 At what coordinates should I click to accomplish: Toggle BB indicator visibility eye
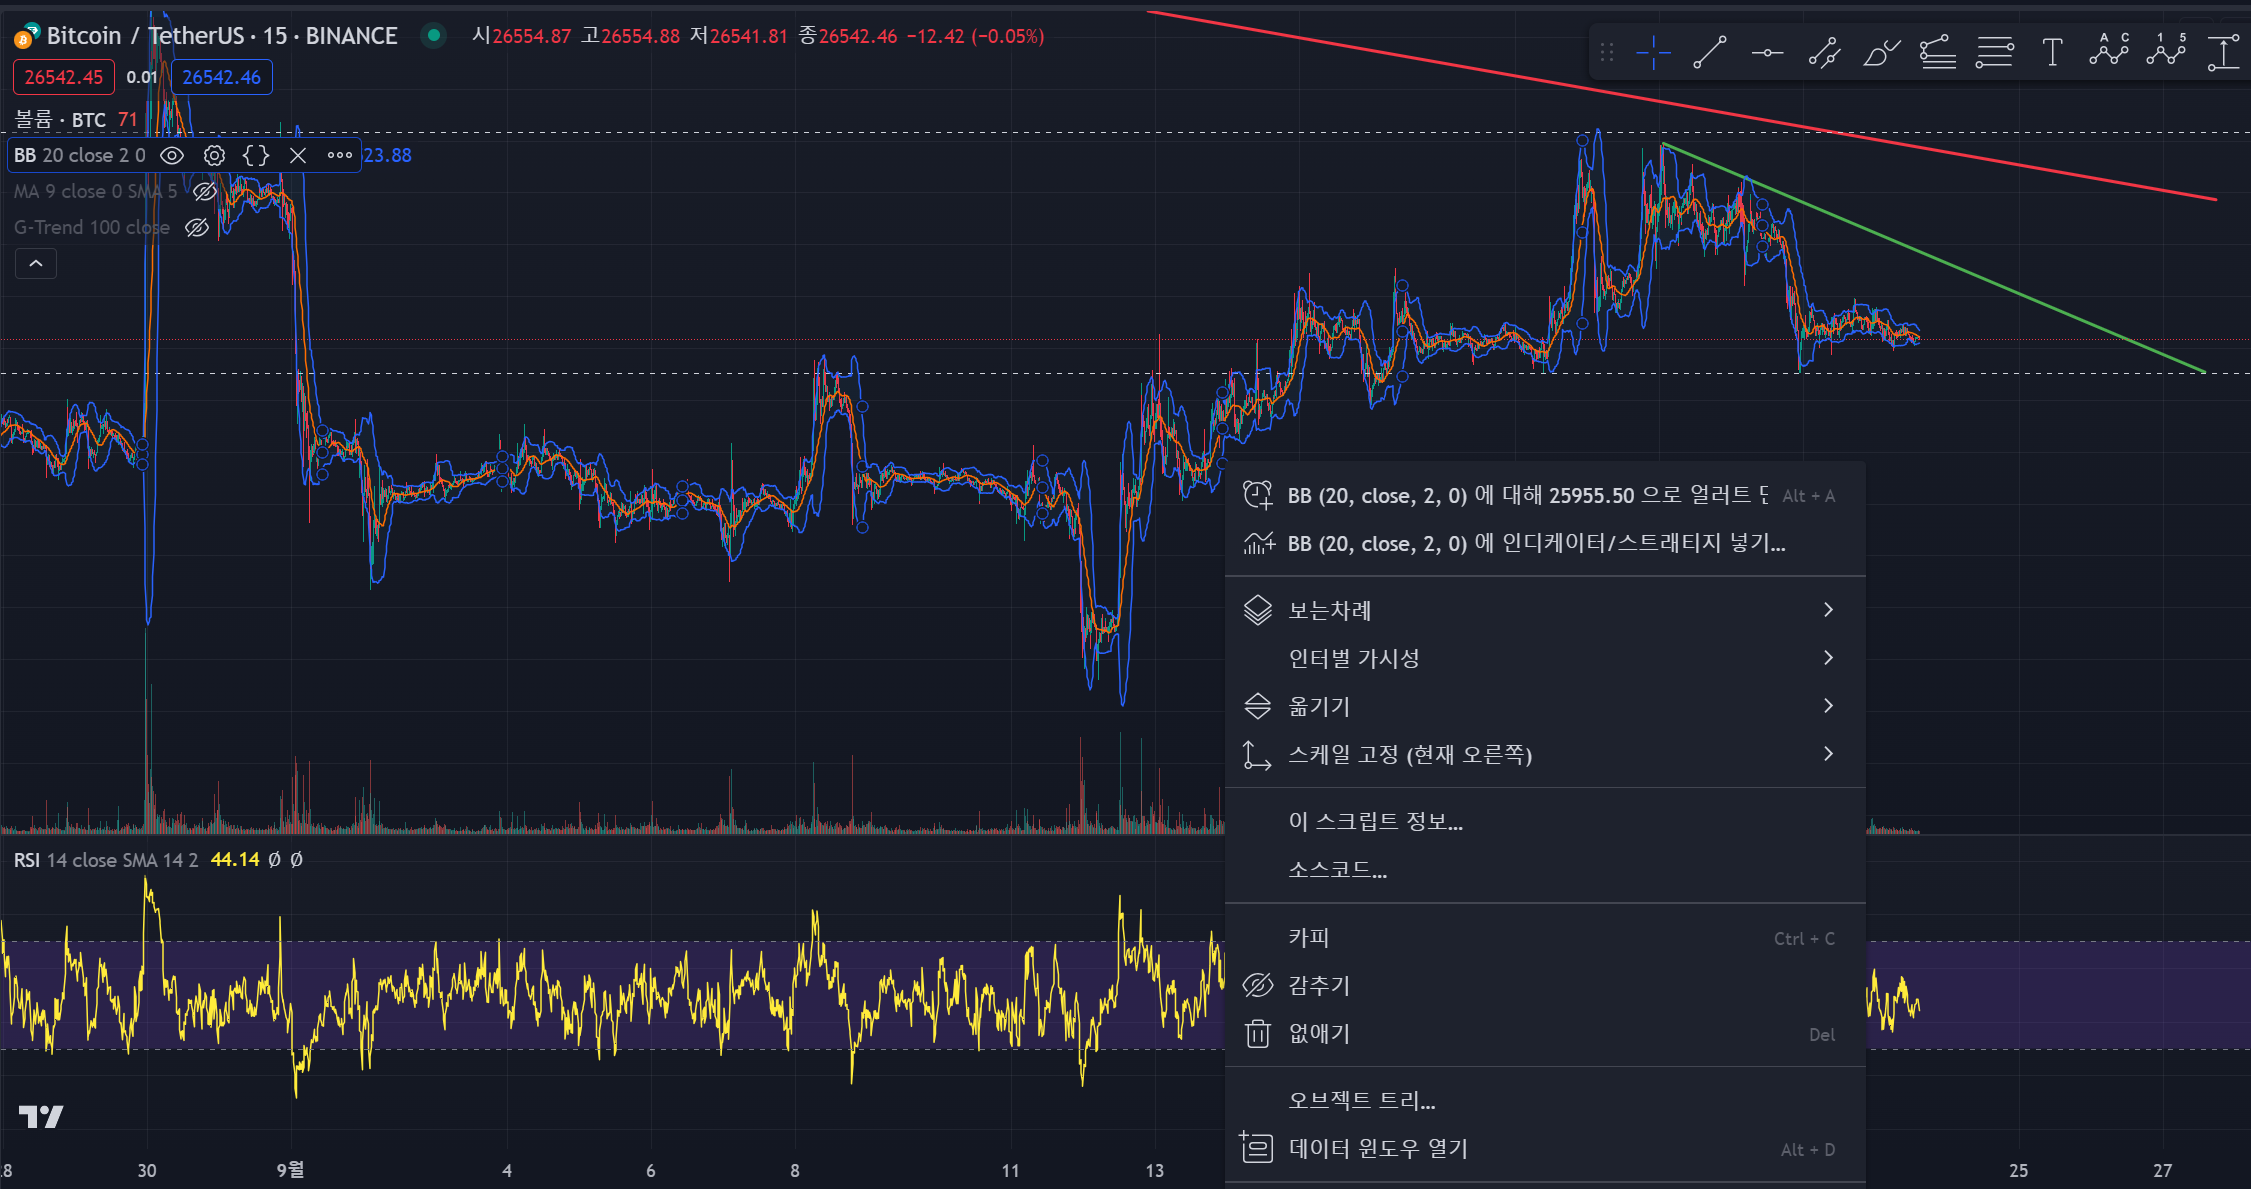172,155
